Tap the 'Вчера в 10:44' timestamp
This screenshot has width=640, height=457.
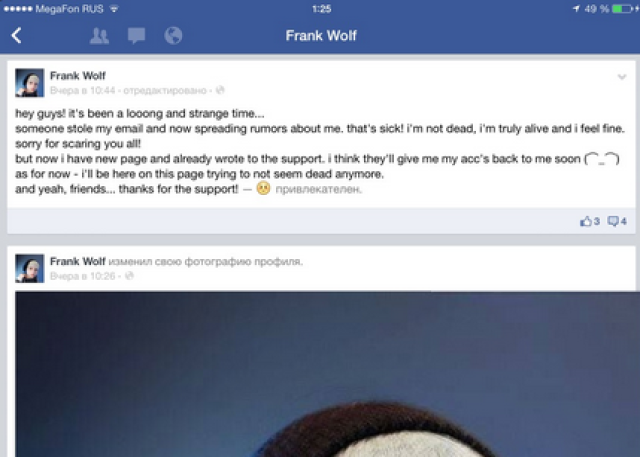[x=82, y=90]
